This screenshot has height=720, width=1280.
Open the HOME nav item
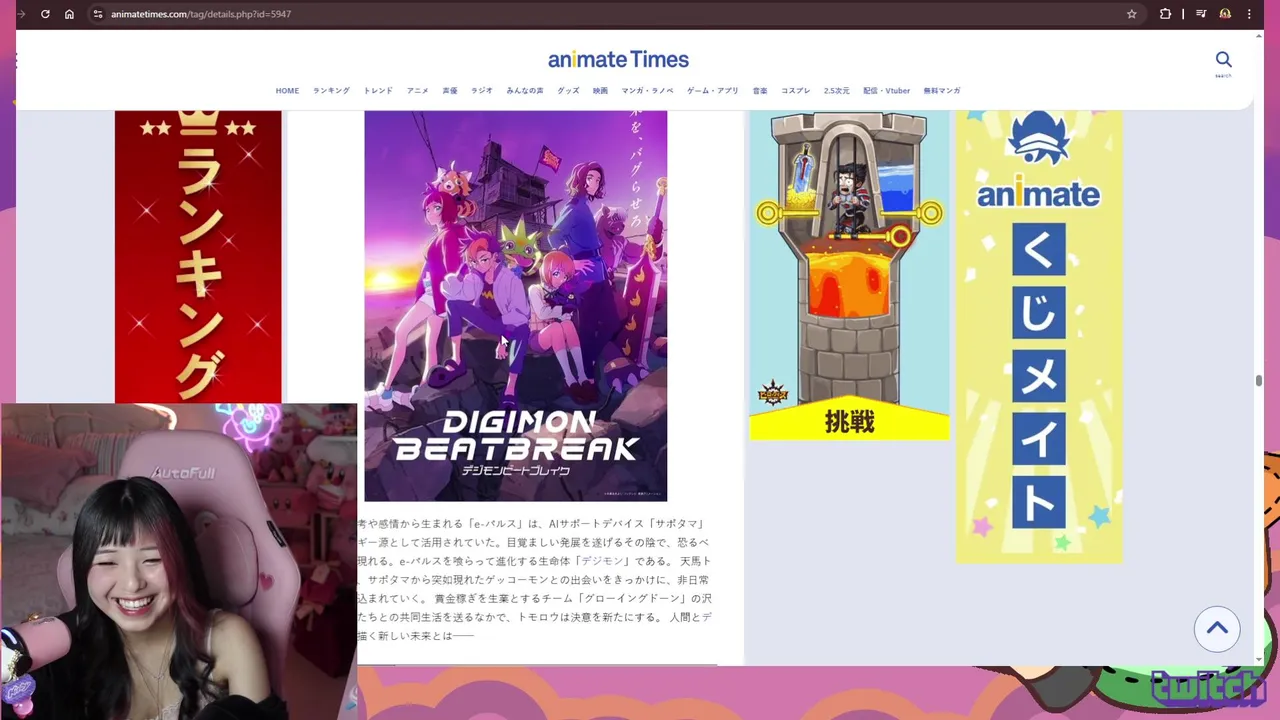point(287,91)
